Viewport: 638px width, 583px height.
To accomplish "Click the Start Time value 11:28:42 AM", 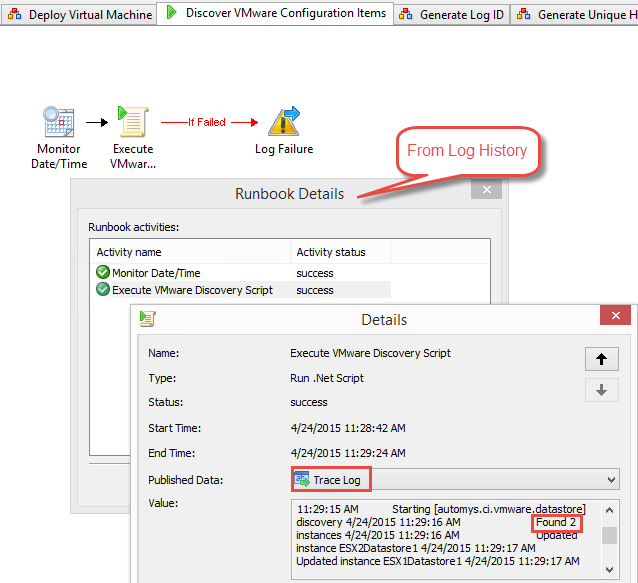I will (348, 428).
